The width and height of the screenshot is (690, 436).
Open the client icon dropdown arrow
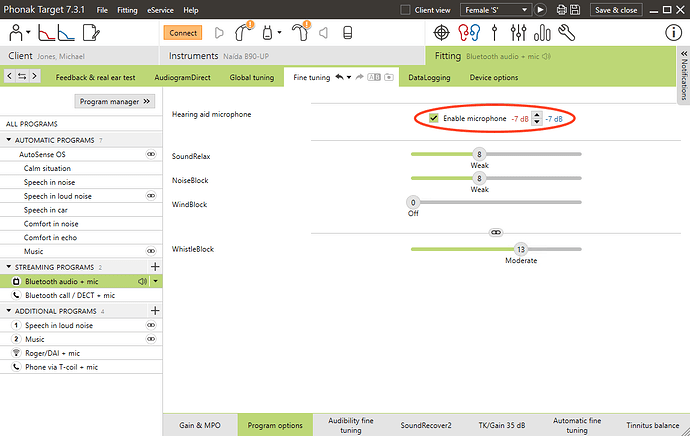coord(28,33)
